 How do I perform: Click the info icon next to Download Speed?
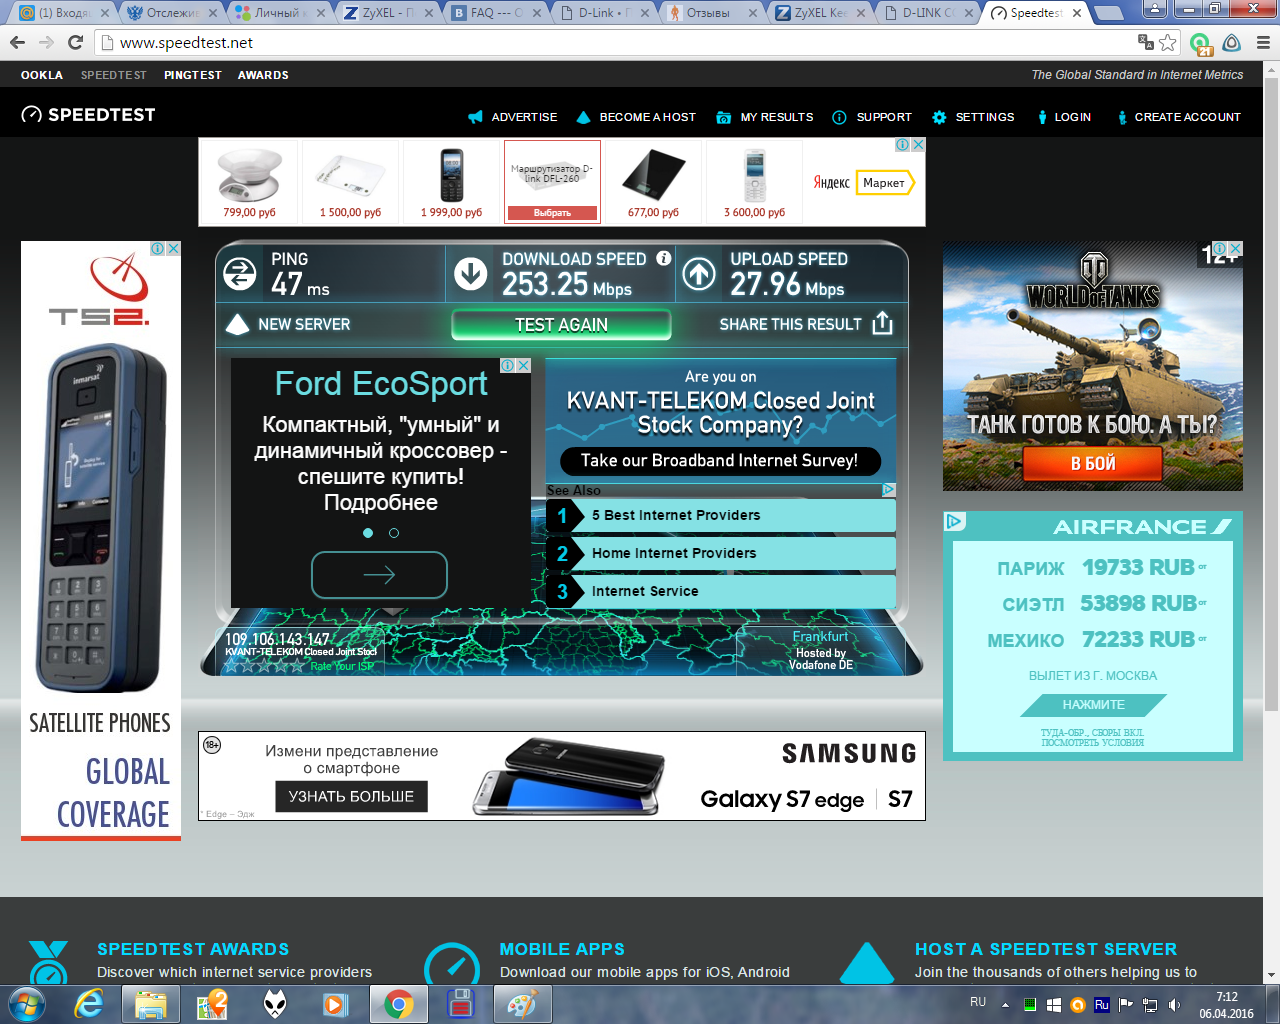pos(664,258)
